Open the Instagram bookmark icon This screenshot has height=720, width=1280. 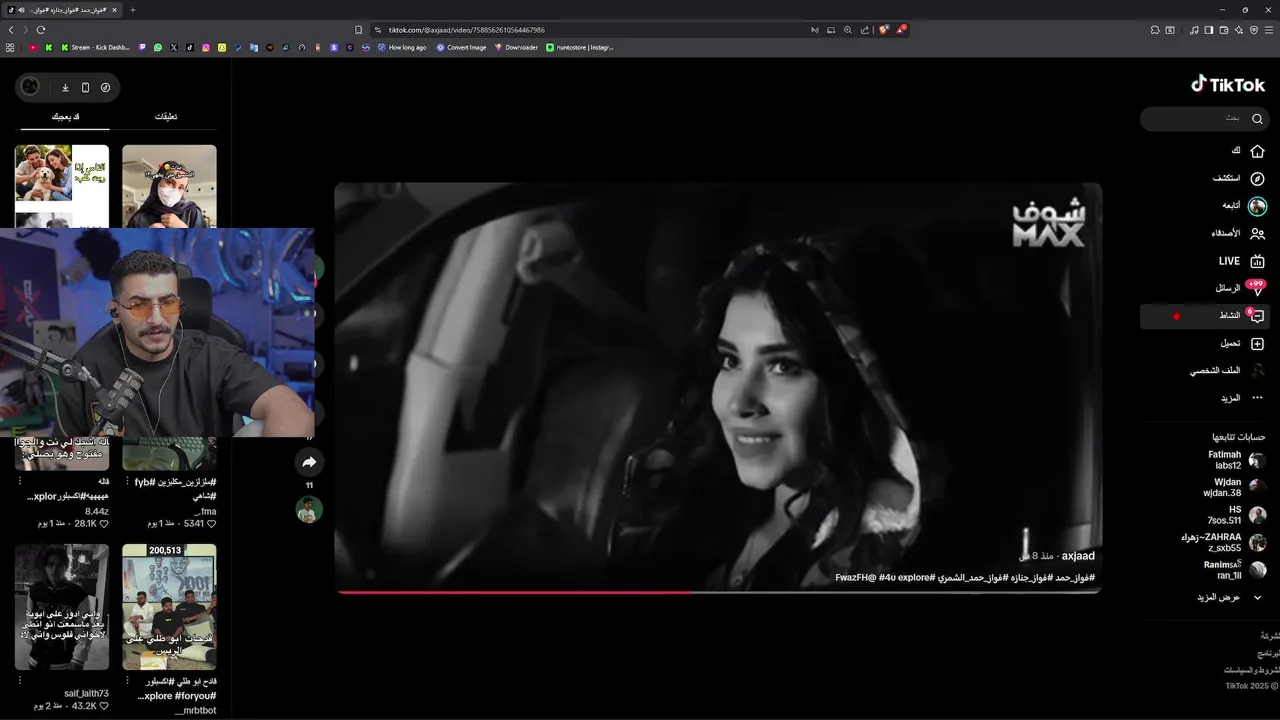tap(206, 47)
